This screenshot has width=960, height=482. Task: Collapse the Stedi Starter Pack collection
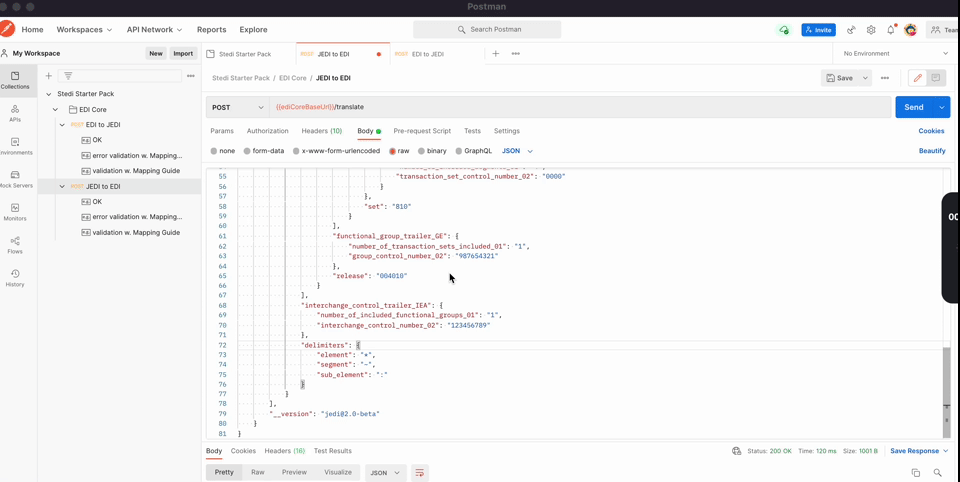point(49,94)
